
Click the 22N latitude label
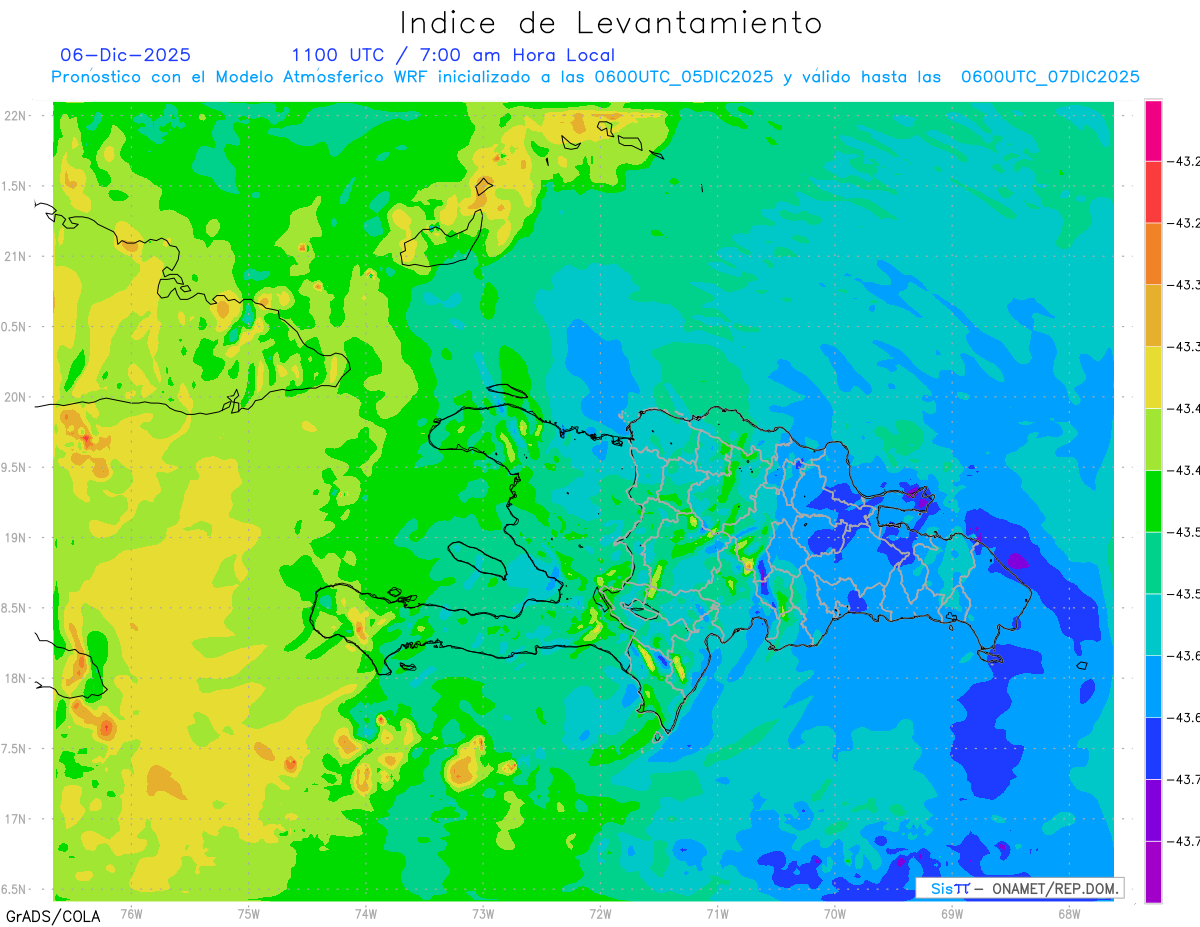tap(15, 115)
